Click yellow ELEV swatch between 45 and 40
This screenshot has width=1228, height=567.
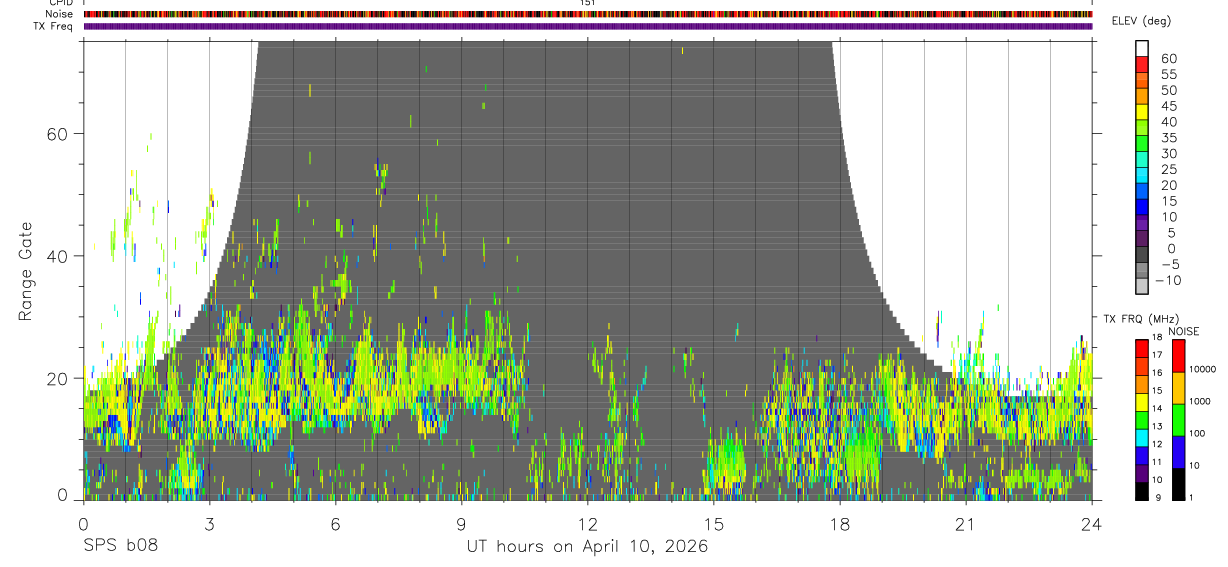1142,114
